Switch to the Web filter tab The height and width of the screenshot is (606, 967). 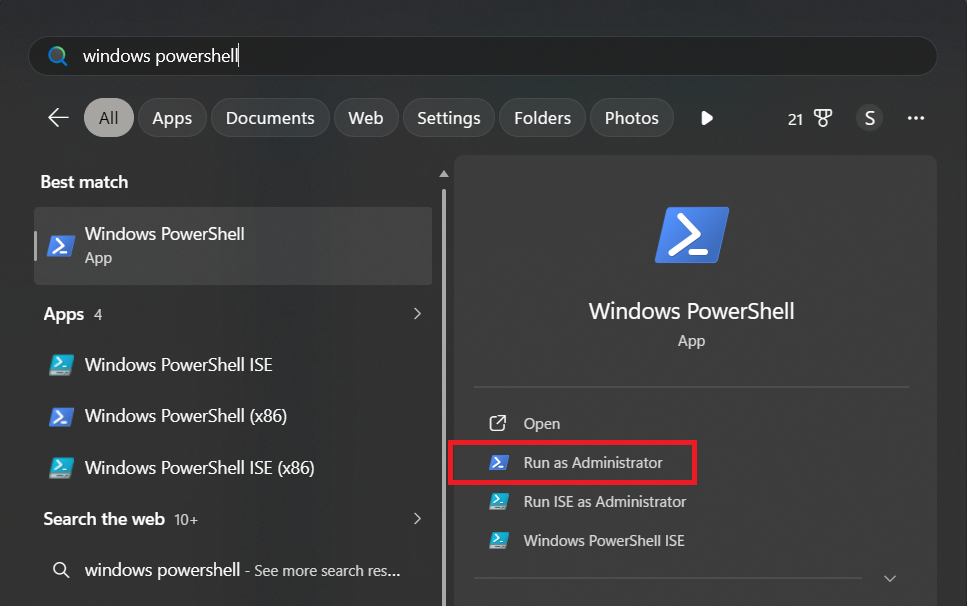click(x=366, y=118)
